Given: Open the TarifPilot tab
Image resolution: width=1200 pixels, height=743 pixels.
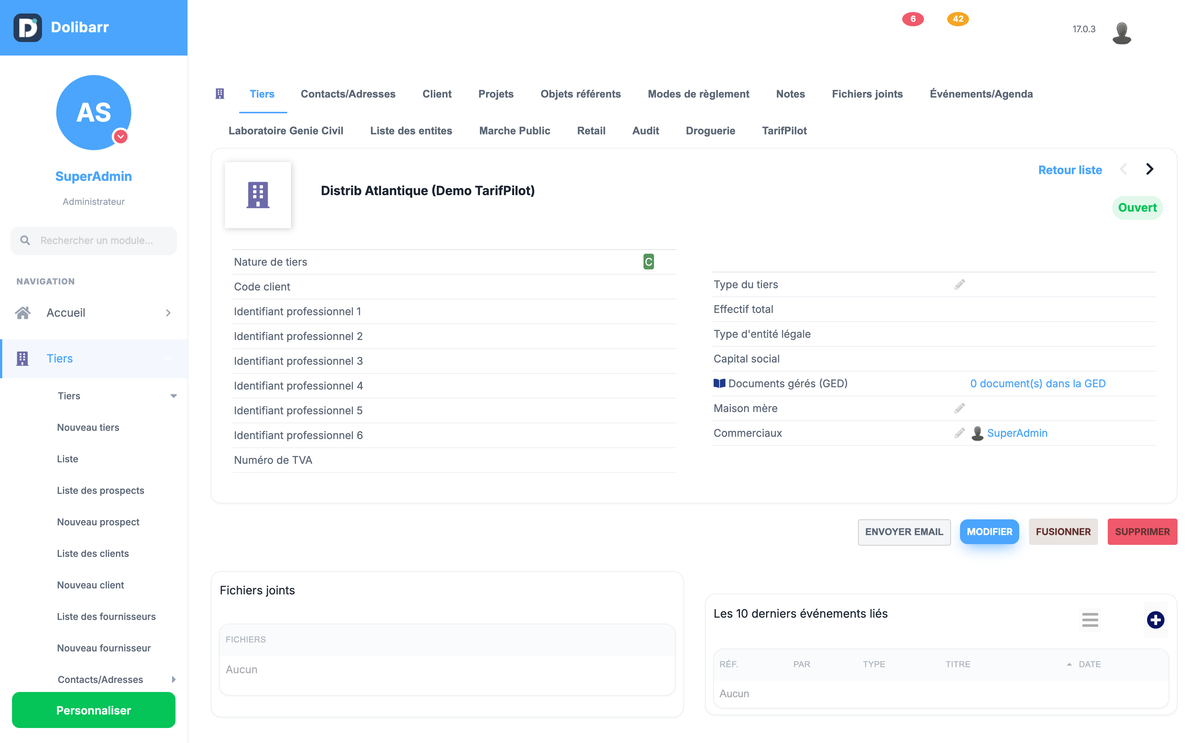Looking at the screenshot, I should click(784, 131).
